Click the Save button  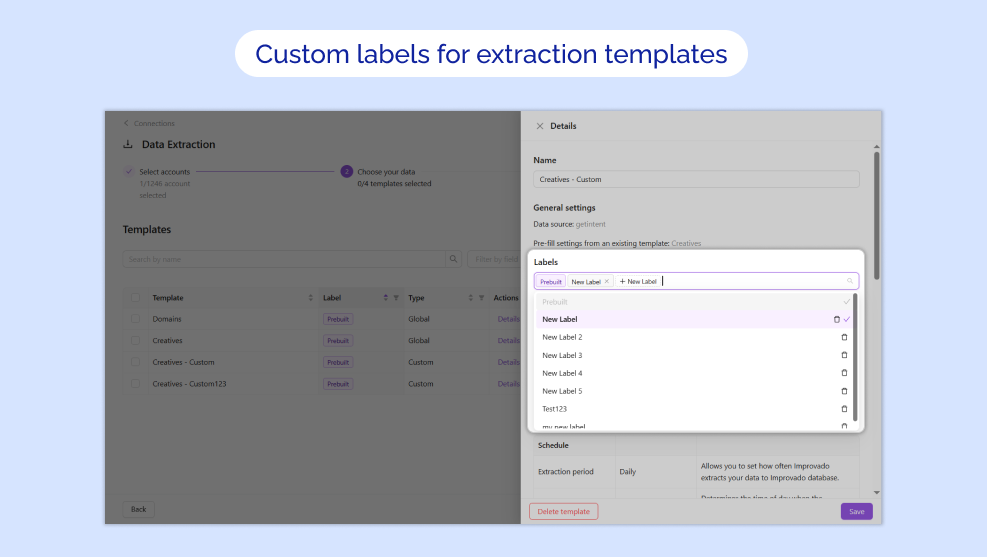pos(856,511)
